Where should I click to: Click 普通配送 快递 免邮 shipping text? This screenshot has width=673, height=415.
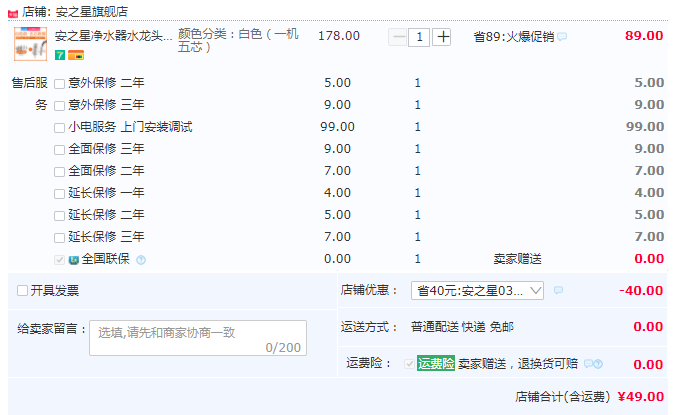462,327
